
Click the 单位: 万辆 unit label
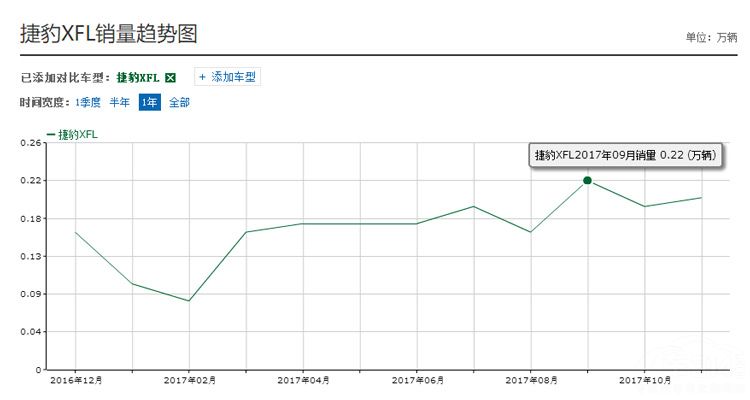point(711,37)
